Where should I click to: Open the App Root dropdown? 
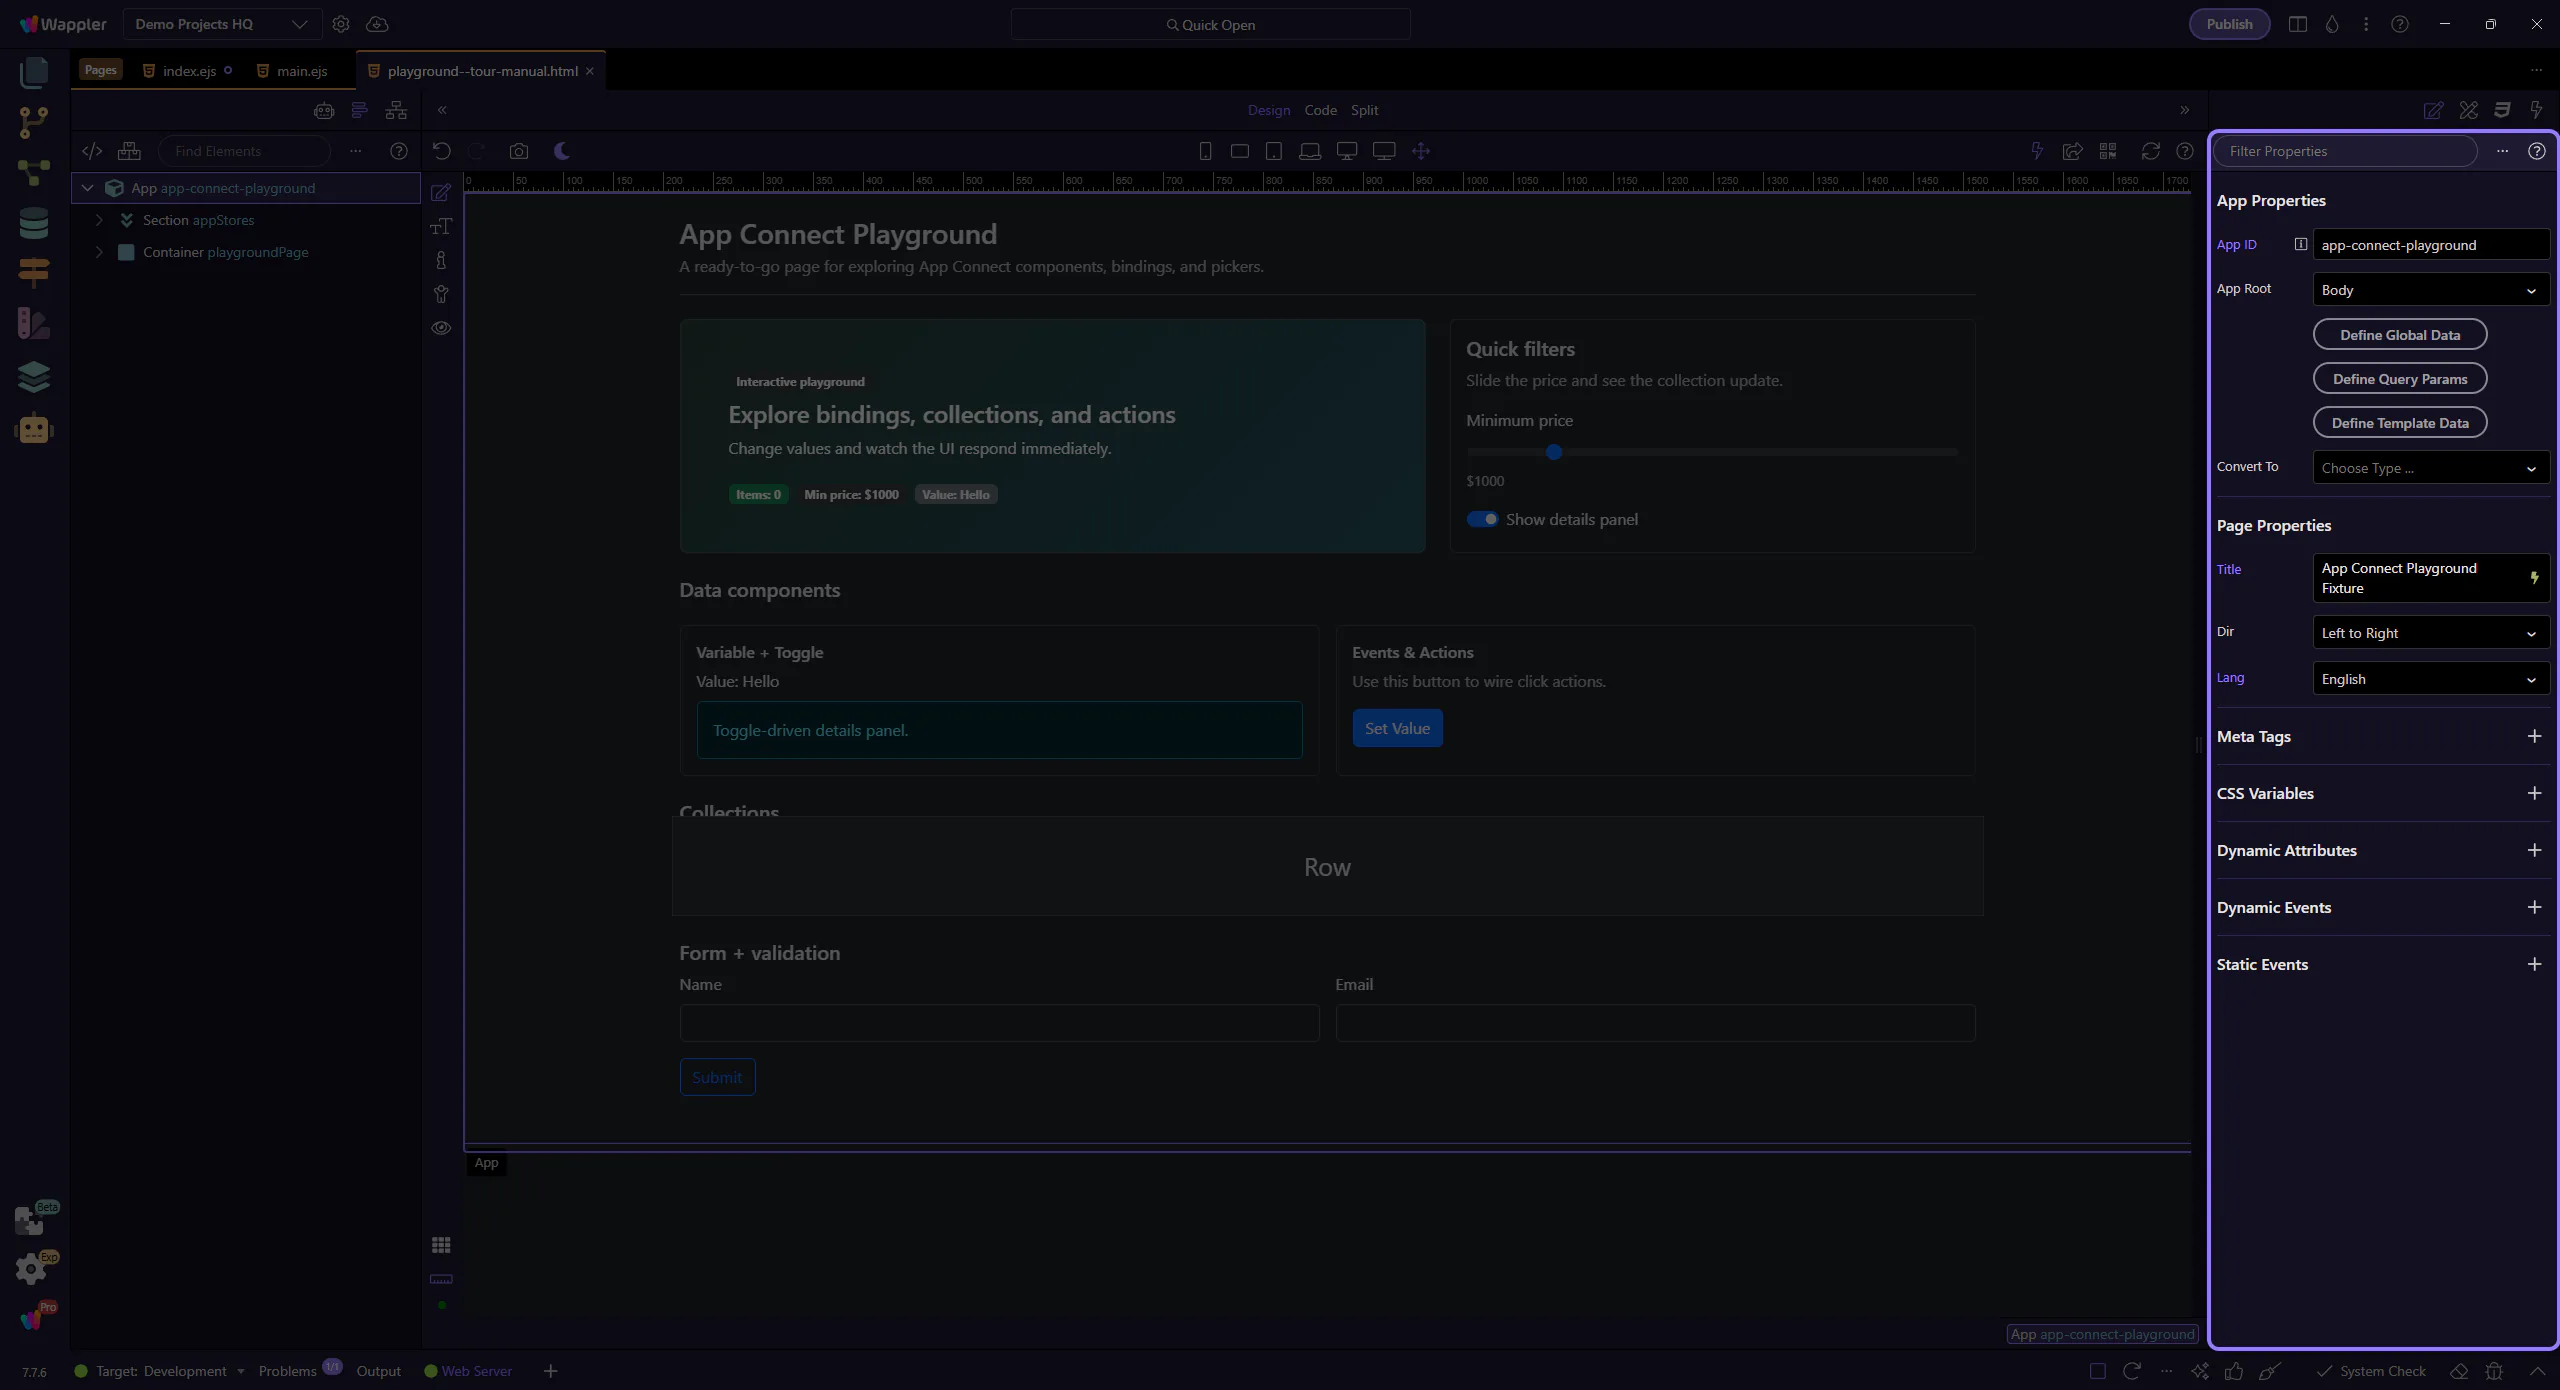click(x=2430, y=290)
